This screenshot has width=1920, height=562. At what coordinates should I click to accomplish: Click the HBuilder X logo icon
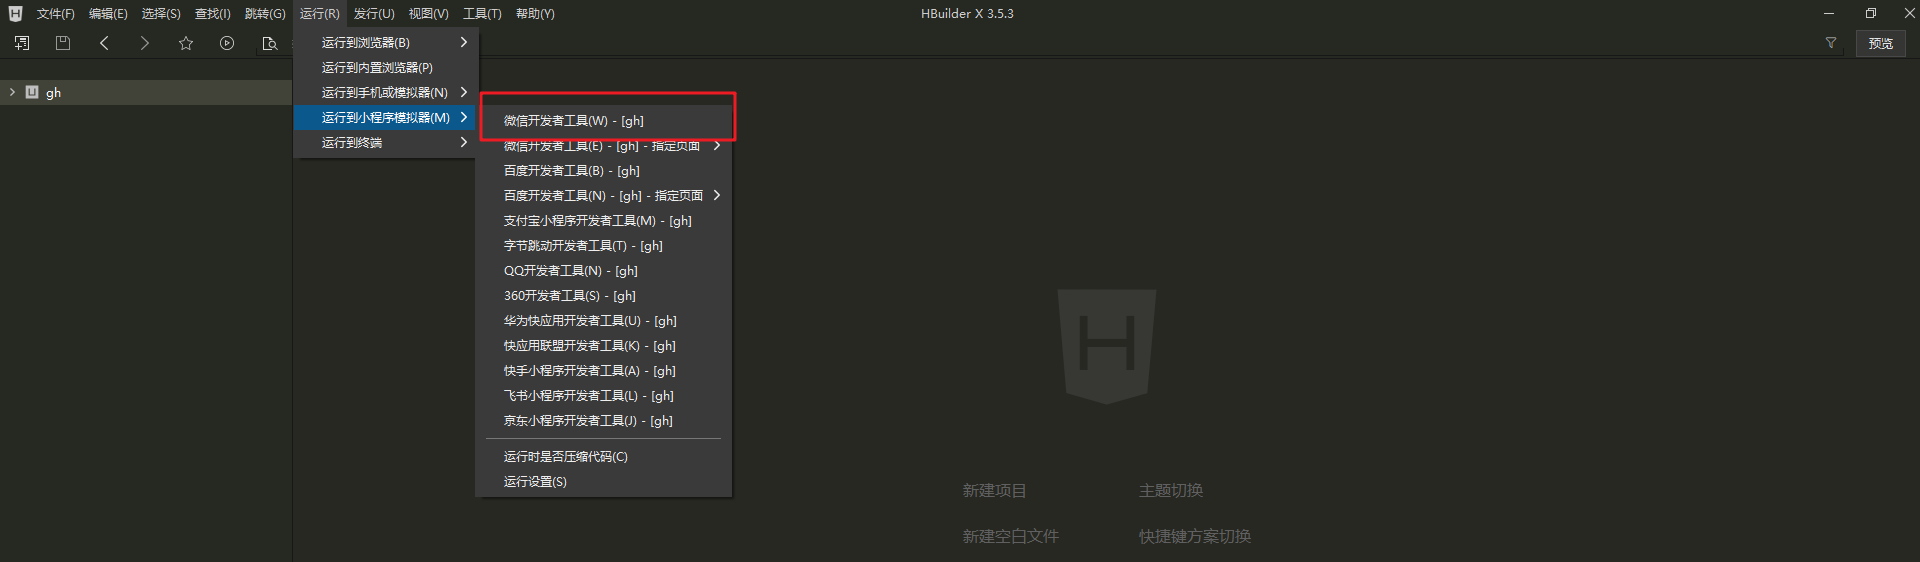click(15, 14)
